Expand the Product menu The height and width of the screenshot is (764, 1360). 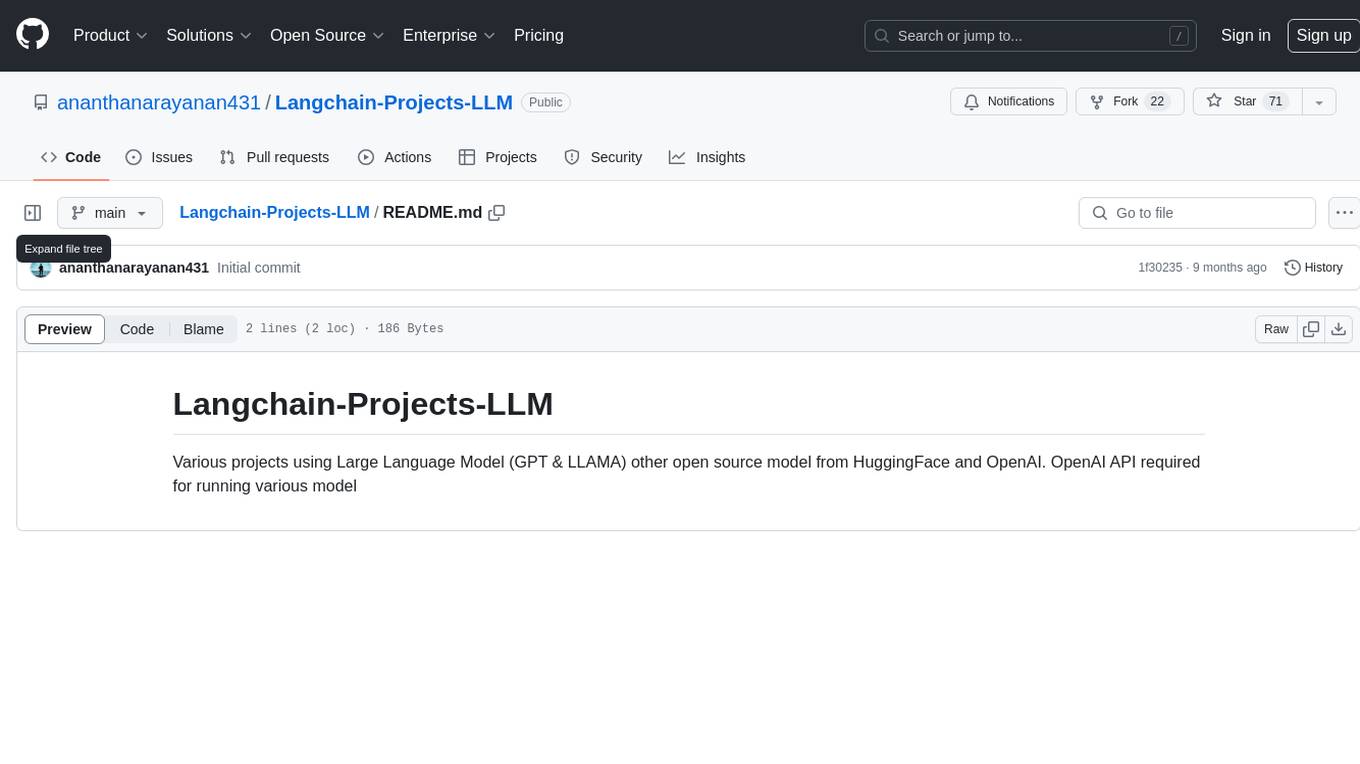click(110, 35)
